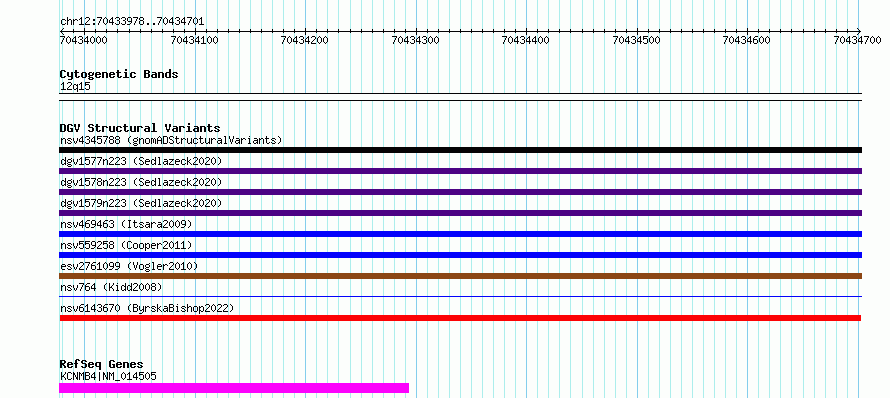Screen dimensions: 890x398
Task: Click the brown esv2761099 variant bar
Action: [x=460, y=276]
